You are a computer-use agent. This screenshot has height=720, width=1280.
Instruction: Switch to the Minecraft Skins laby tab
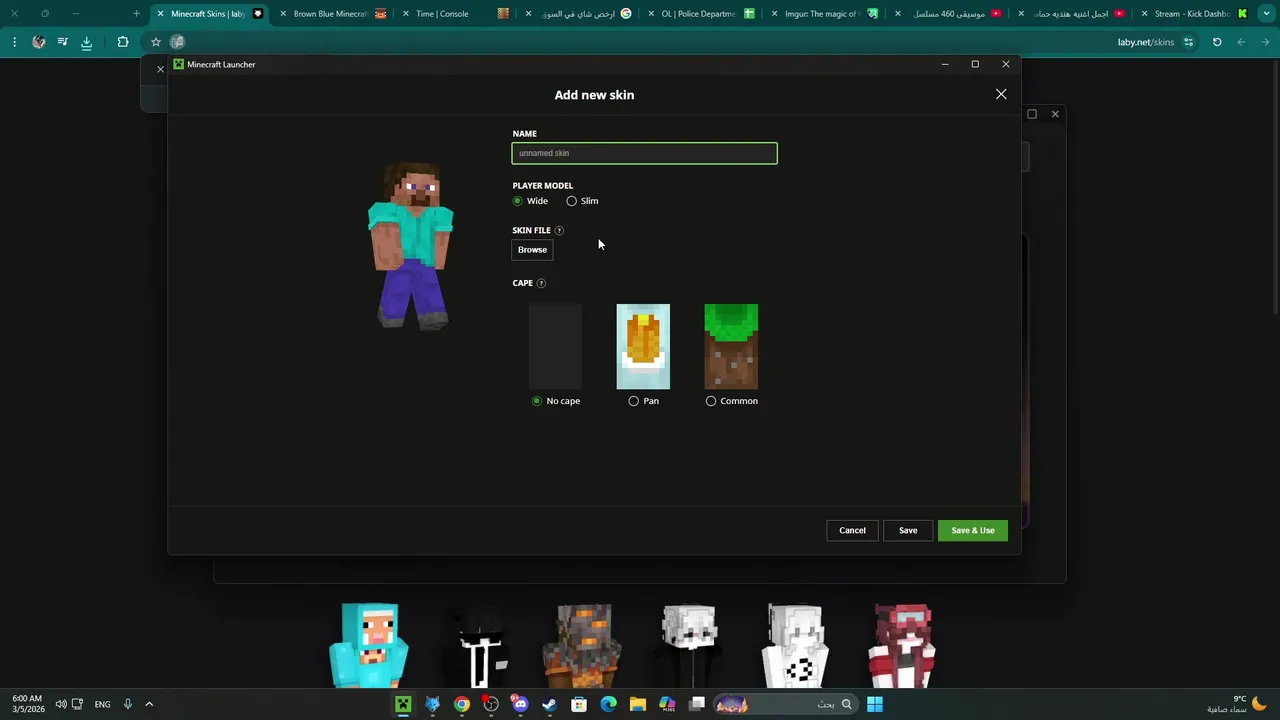(x=208, y=14)
